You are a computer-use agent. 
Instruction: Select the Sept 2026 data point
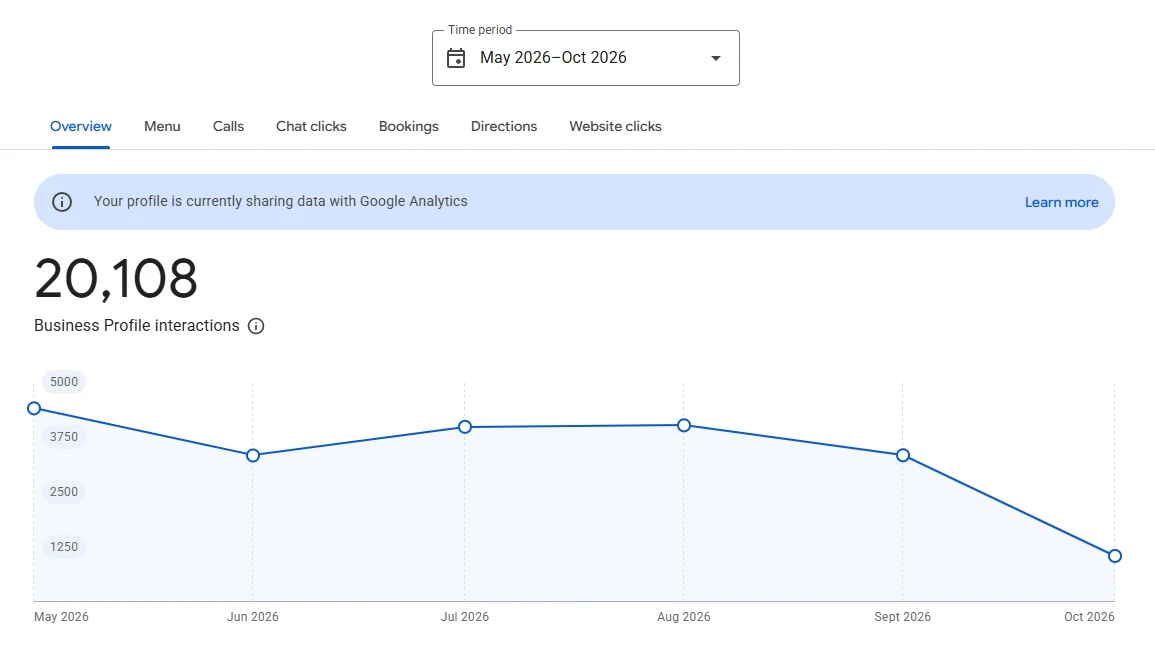coord(902,456)
